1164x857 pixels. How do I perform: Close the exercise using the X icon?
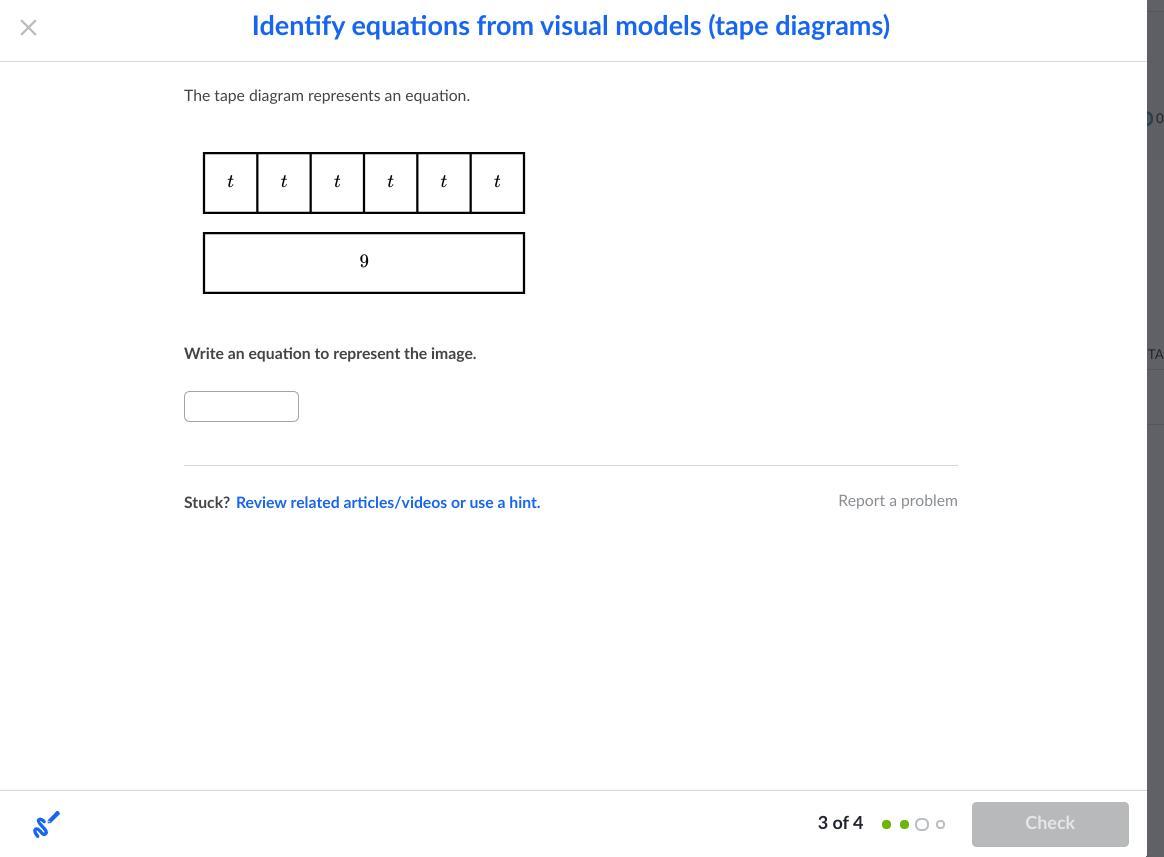28,28
